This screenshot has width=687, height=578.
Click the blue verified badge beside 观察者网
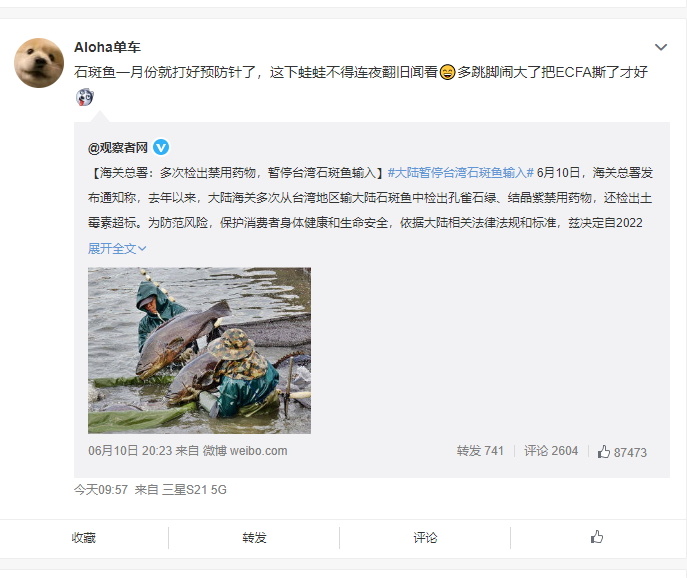(161, 148)
